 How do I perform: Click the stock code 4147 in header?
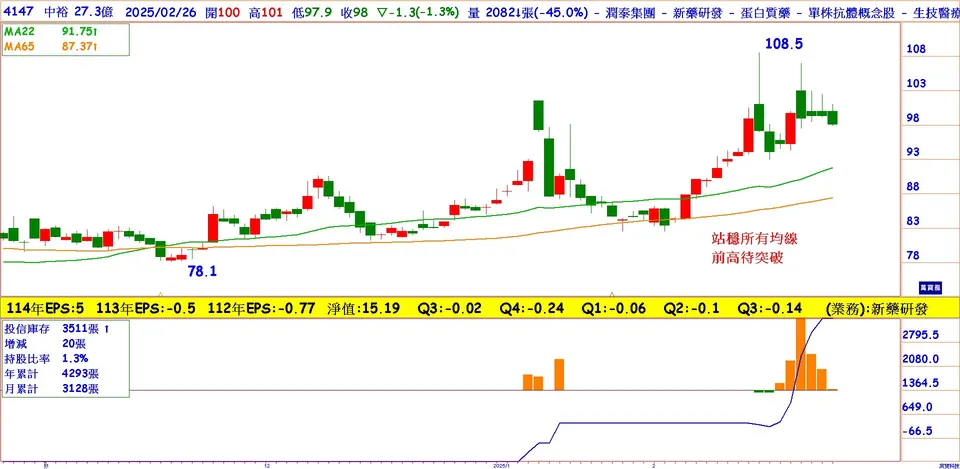(20, 10)
